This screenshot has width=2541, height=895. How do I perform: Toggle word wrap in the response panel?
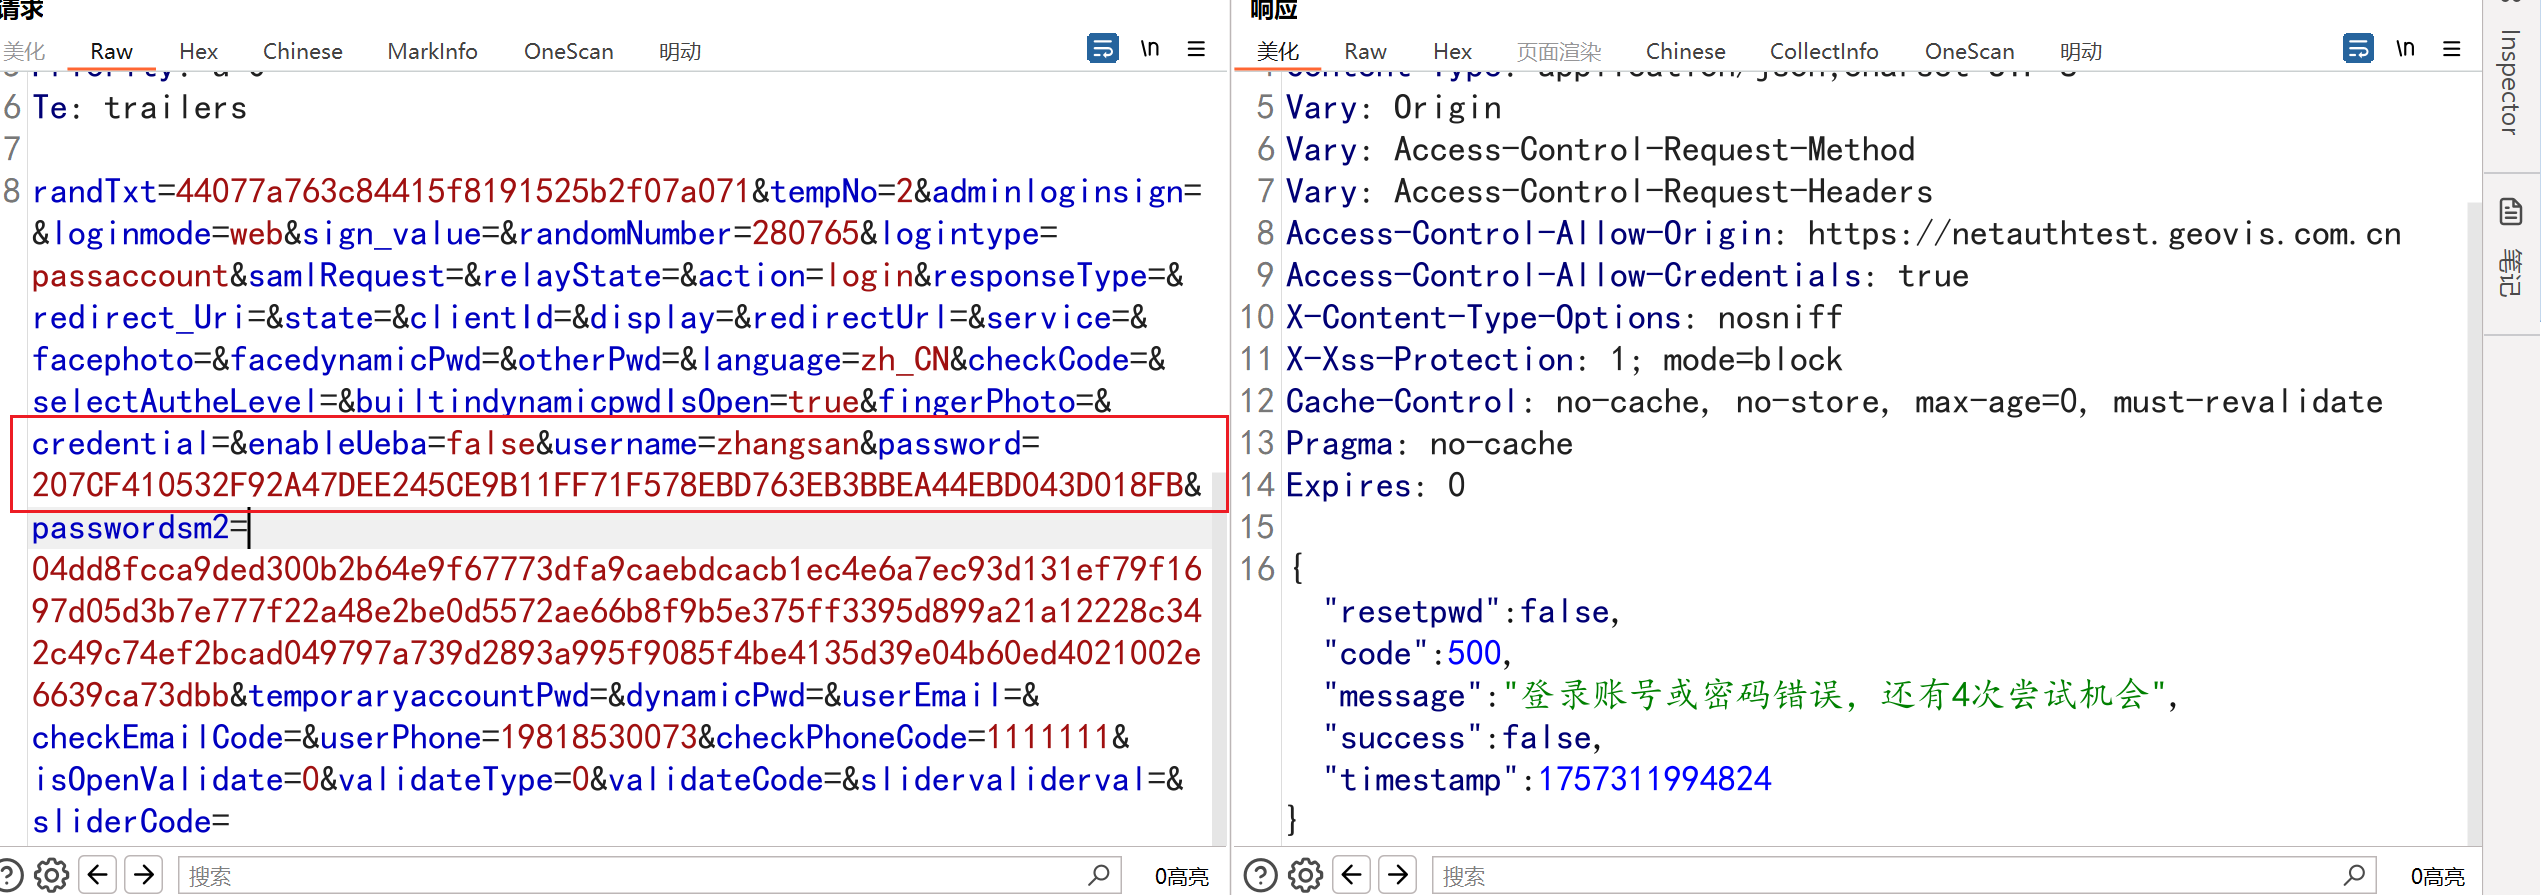[2357, 48]
